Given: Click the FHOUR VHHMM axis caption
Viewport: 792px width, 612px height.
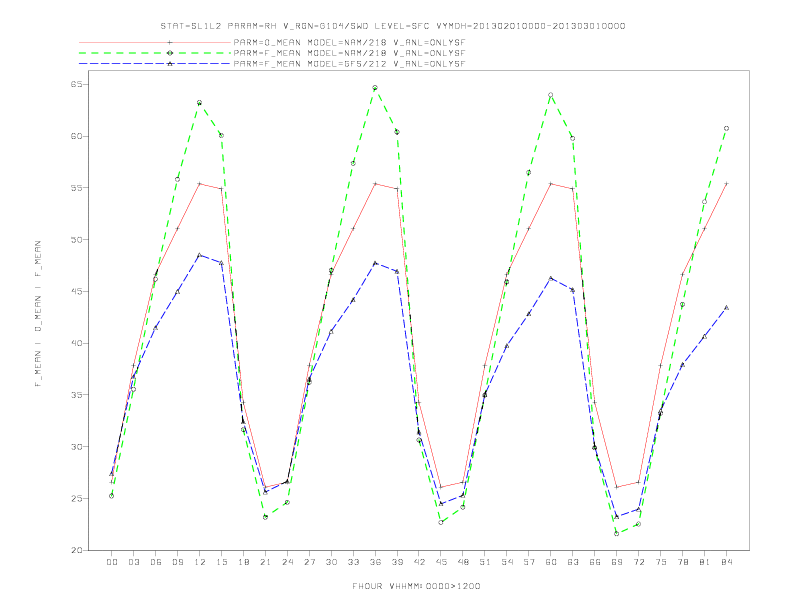Looking at the screenshot, I should pyautogui.click(x=416, y=586).
